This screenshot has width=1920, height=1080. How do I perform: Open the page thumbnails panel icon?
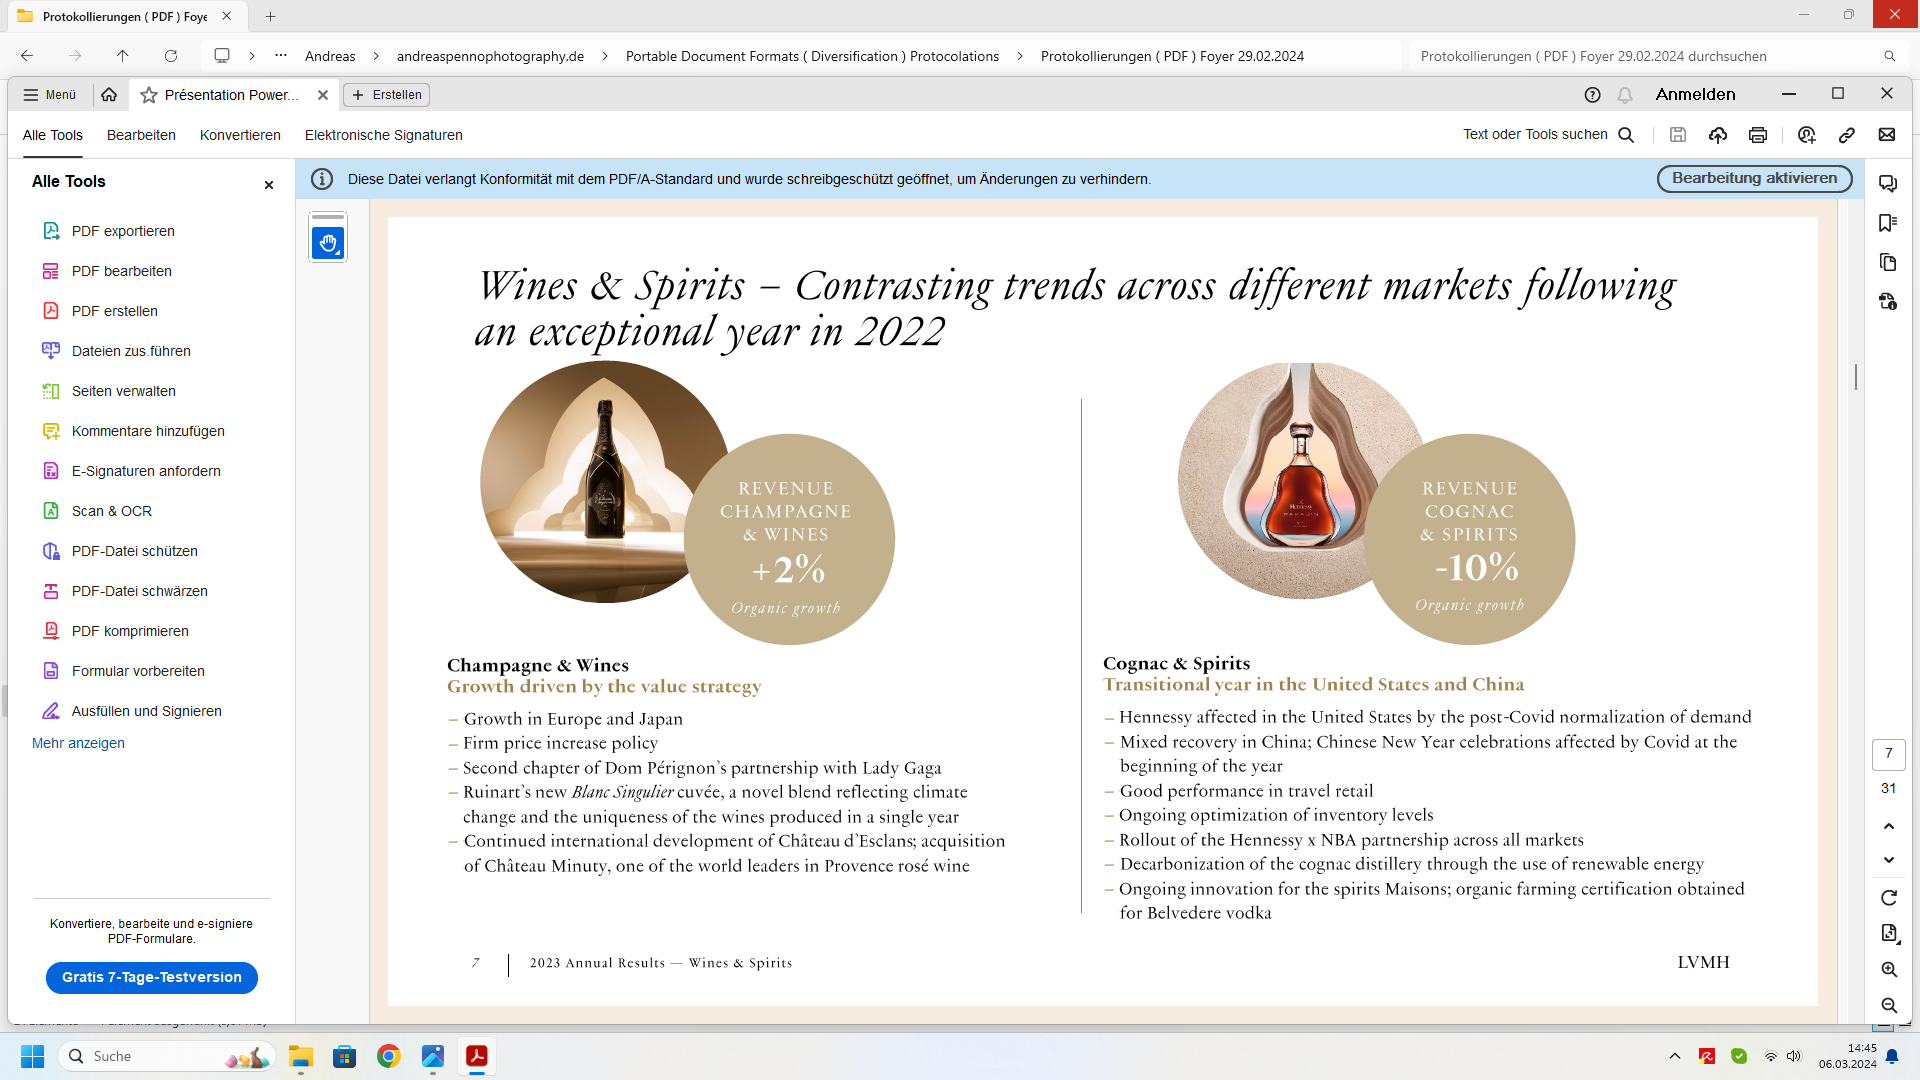1888,262
